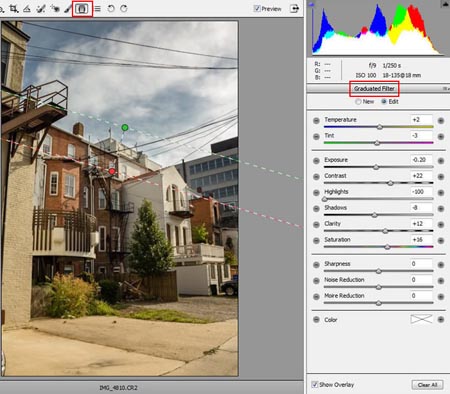450x394 pixels.
Task: Rotate image clockwise
Action: pos(124,9)
